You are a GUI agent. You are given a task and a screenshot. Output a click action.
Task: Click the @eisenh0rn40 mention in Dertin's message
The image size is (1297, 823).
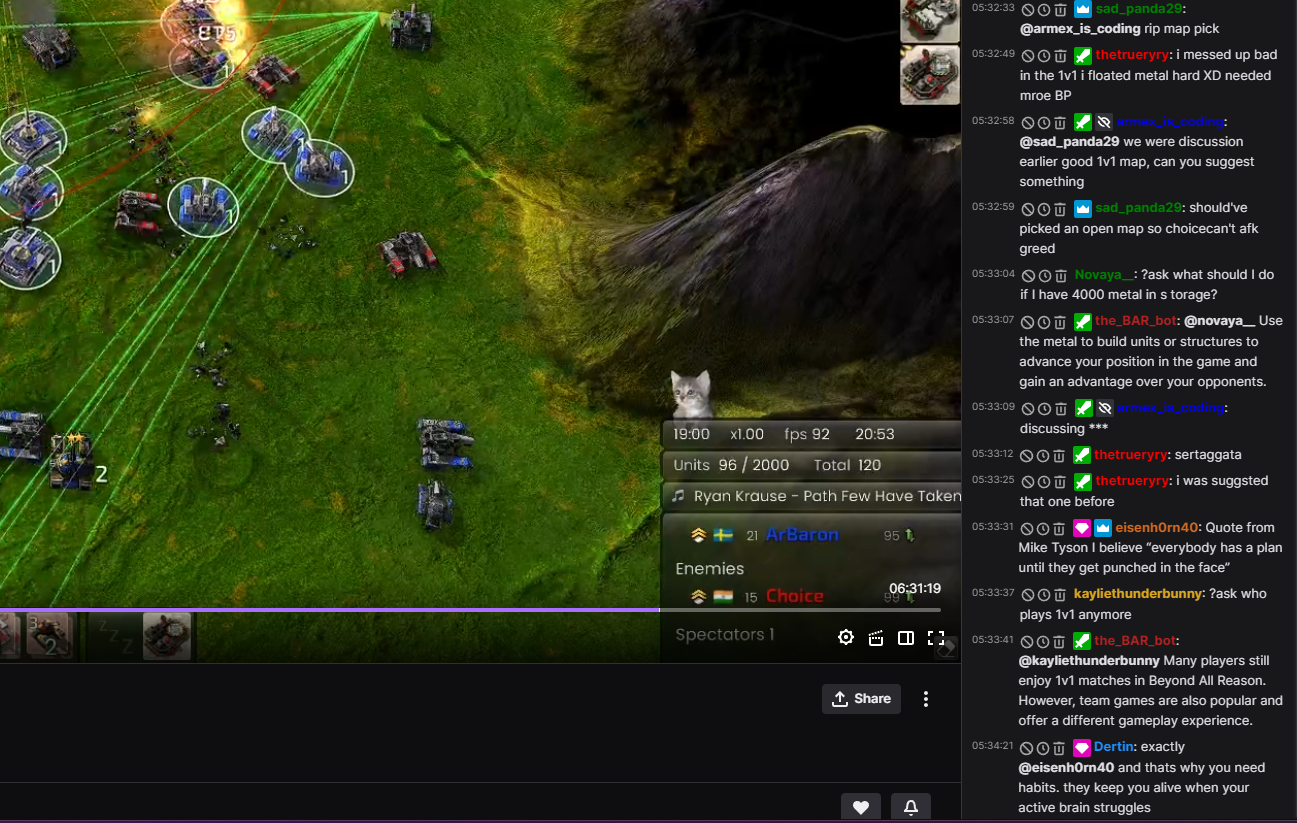coord(1066,768)
